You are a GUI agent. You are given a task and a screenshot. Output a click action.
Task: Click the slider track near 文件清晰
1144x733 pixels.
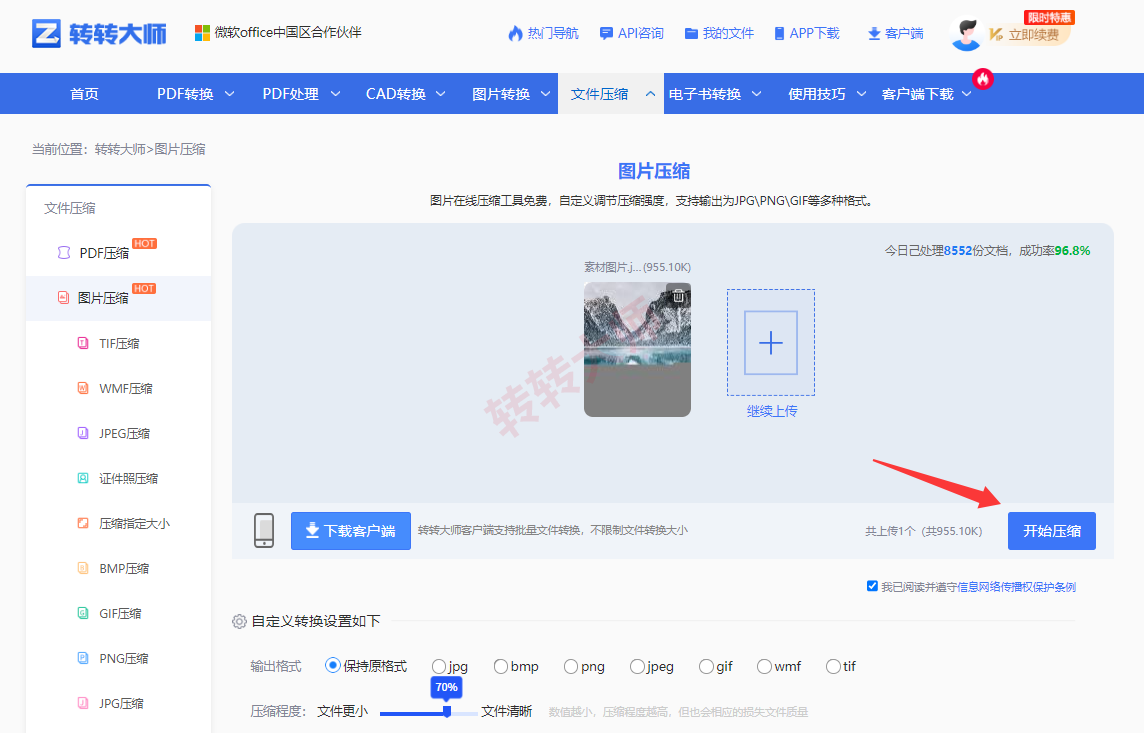pos(465,712)
